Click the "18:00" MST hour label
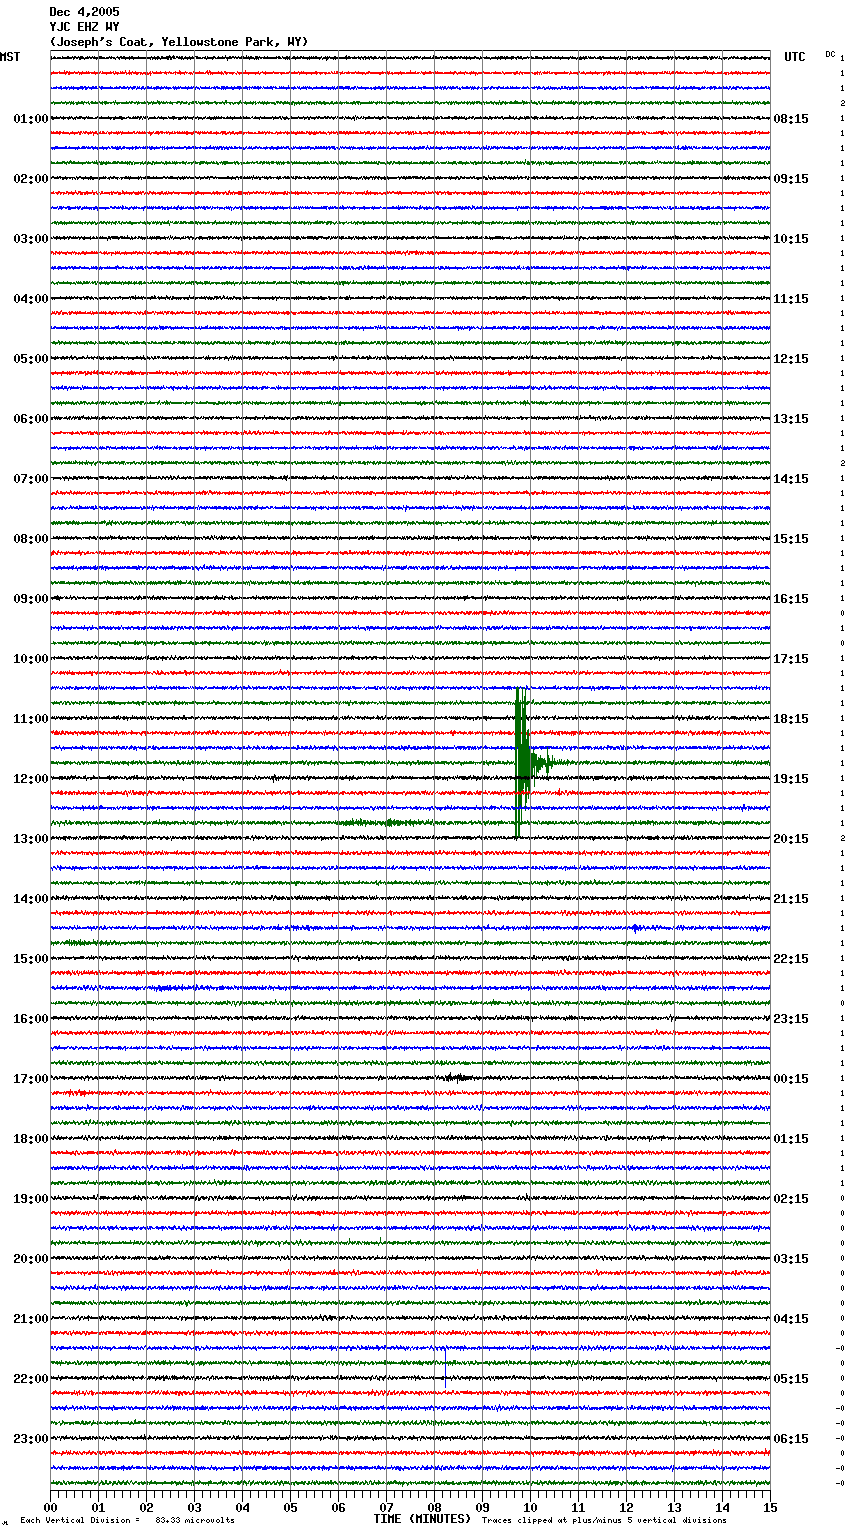Screen dimensions: 850x1534 coord(30,1139)
